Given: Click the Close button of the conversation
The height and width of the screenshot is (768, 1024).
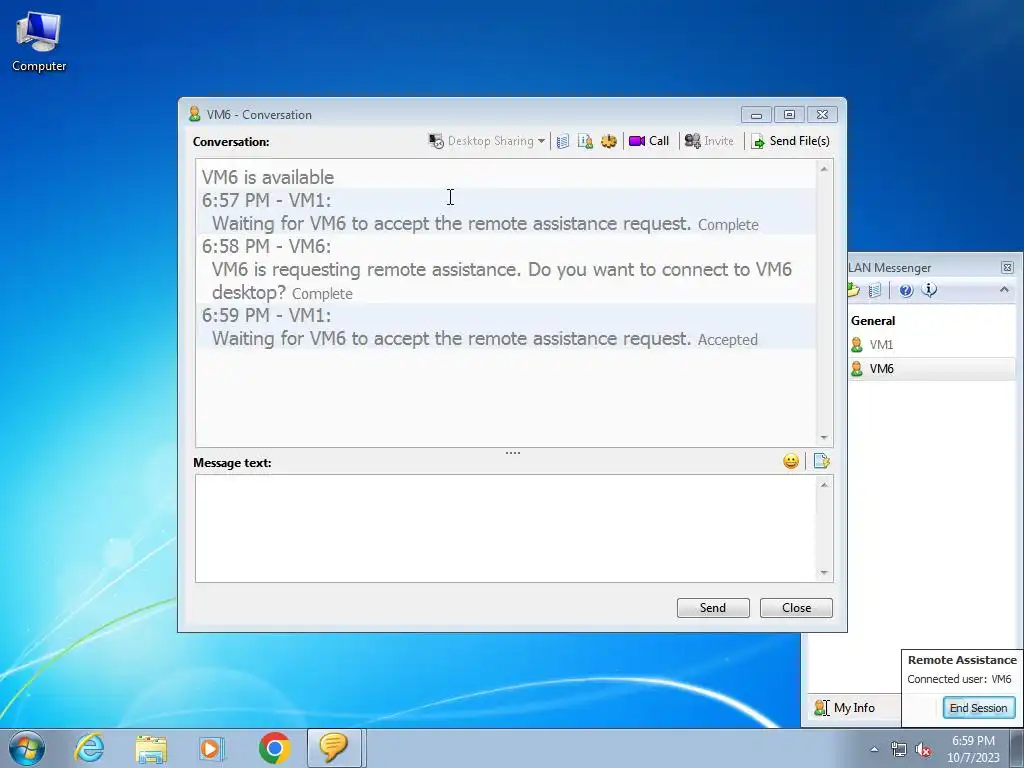Looking at the screenshot, I should pyautogui.click(x=796, y=607).
